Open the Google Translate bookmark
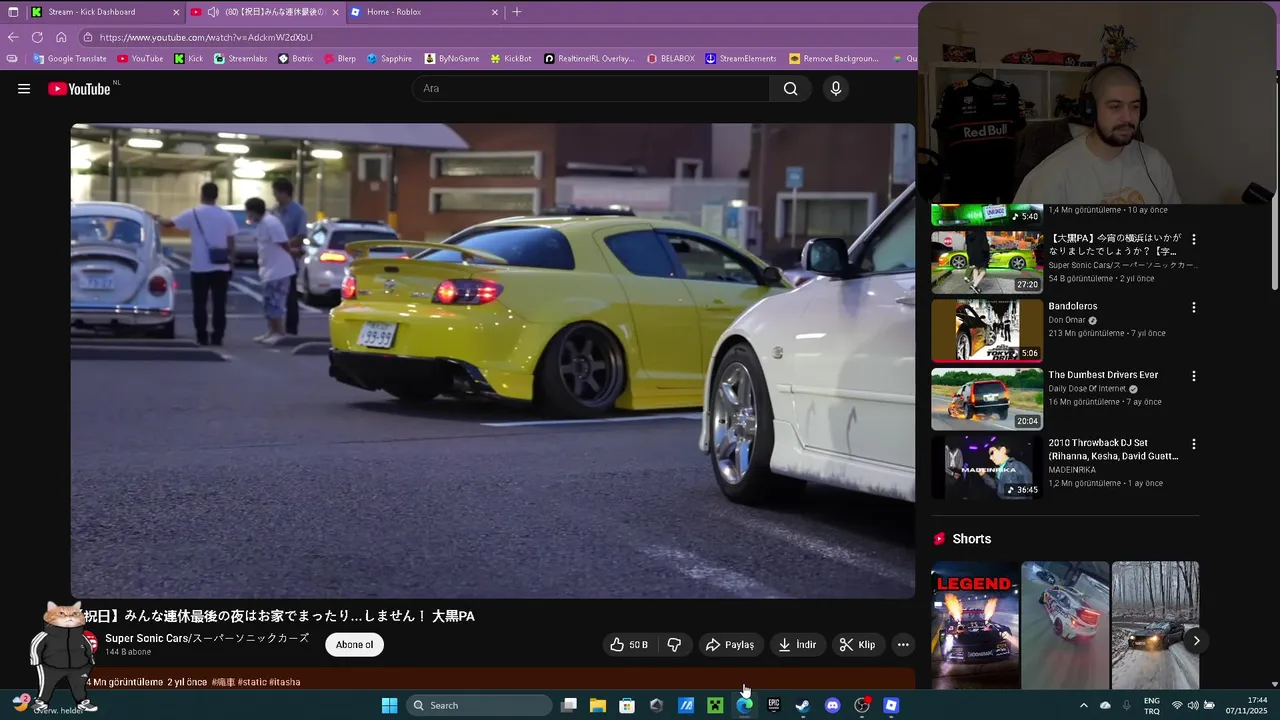Image resolution: width=1280 pixels, height=720 pixels. 69,58
